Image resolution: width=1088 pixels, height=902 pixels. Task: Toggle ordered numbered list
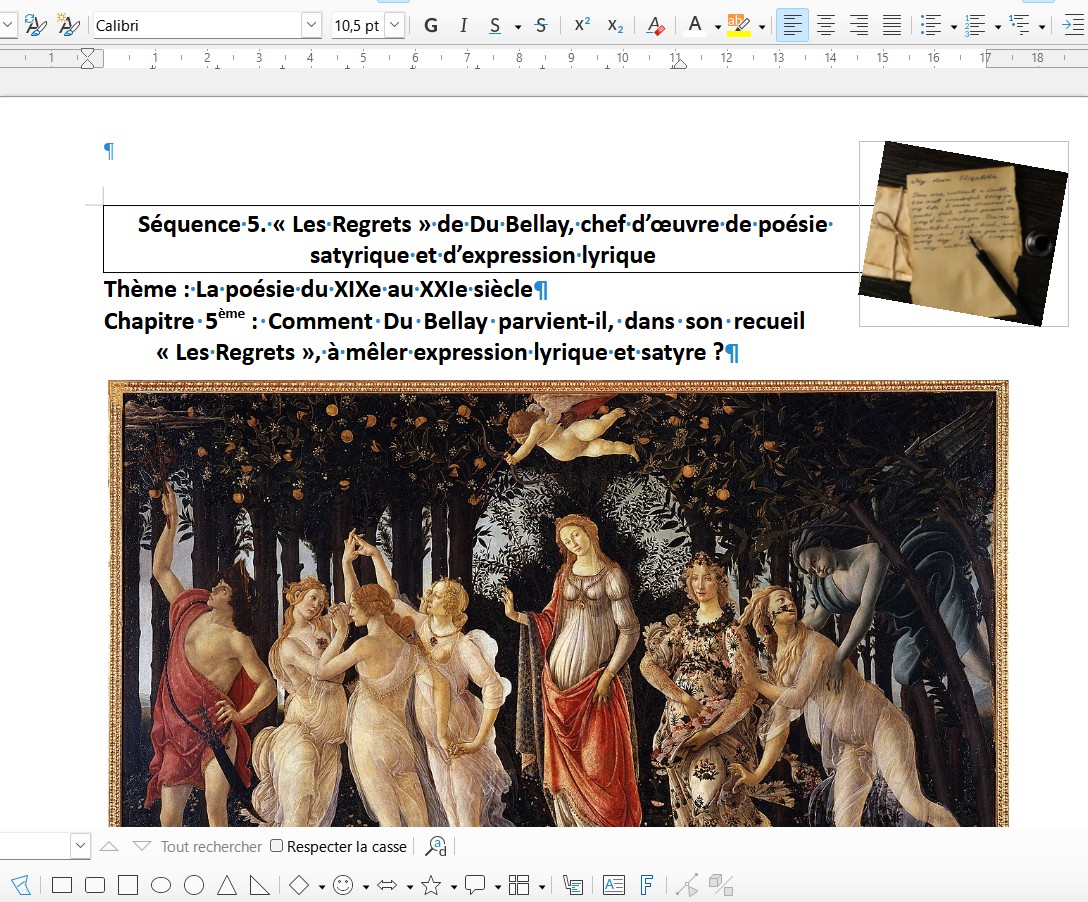coord(975,26)
